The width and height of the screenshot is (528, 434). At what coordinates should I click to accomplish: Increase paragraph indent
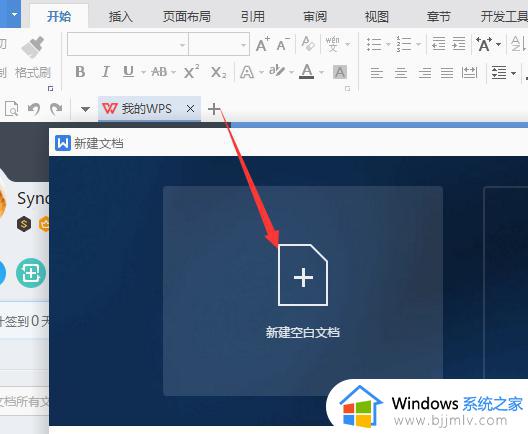click(x=459, y=44)
